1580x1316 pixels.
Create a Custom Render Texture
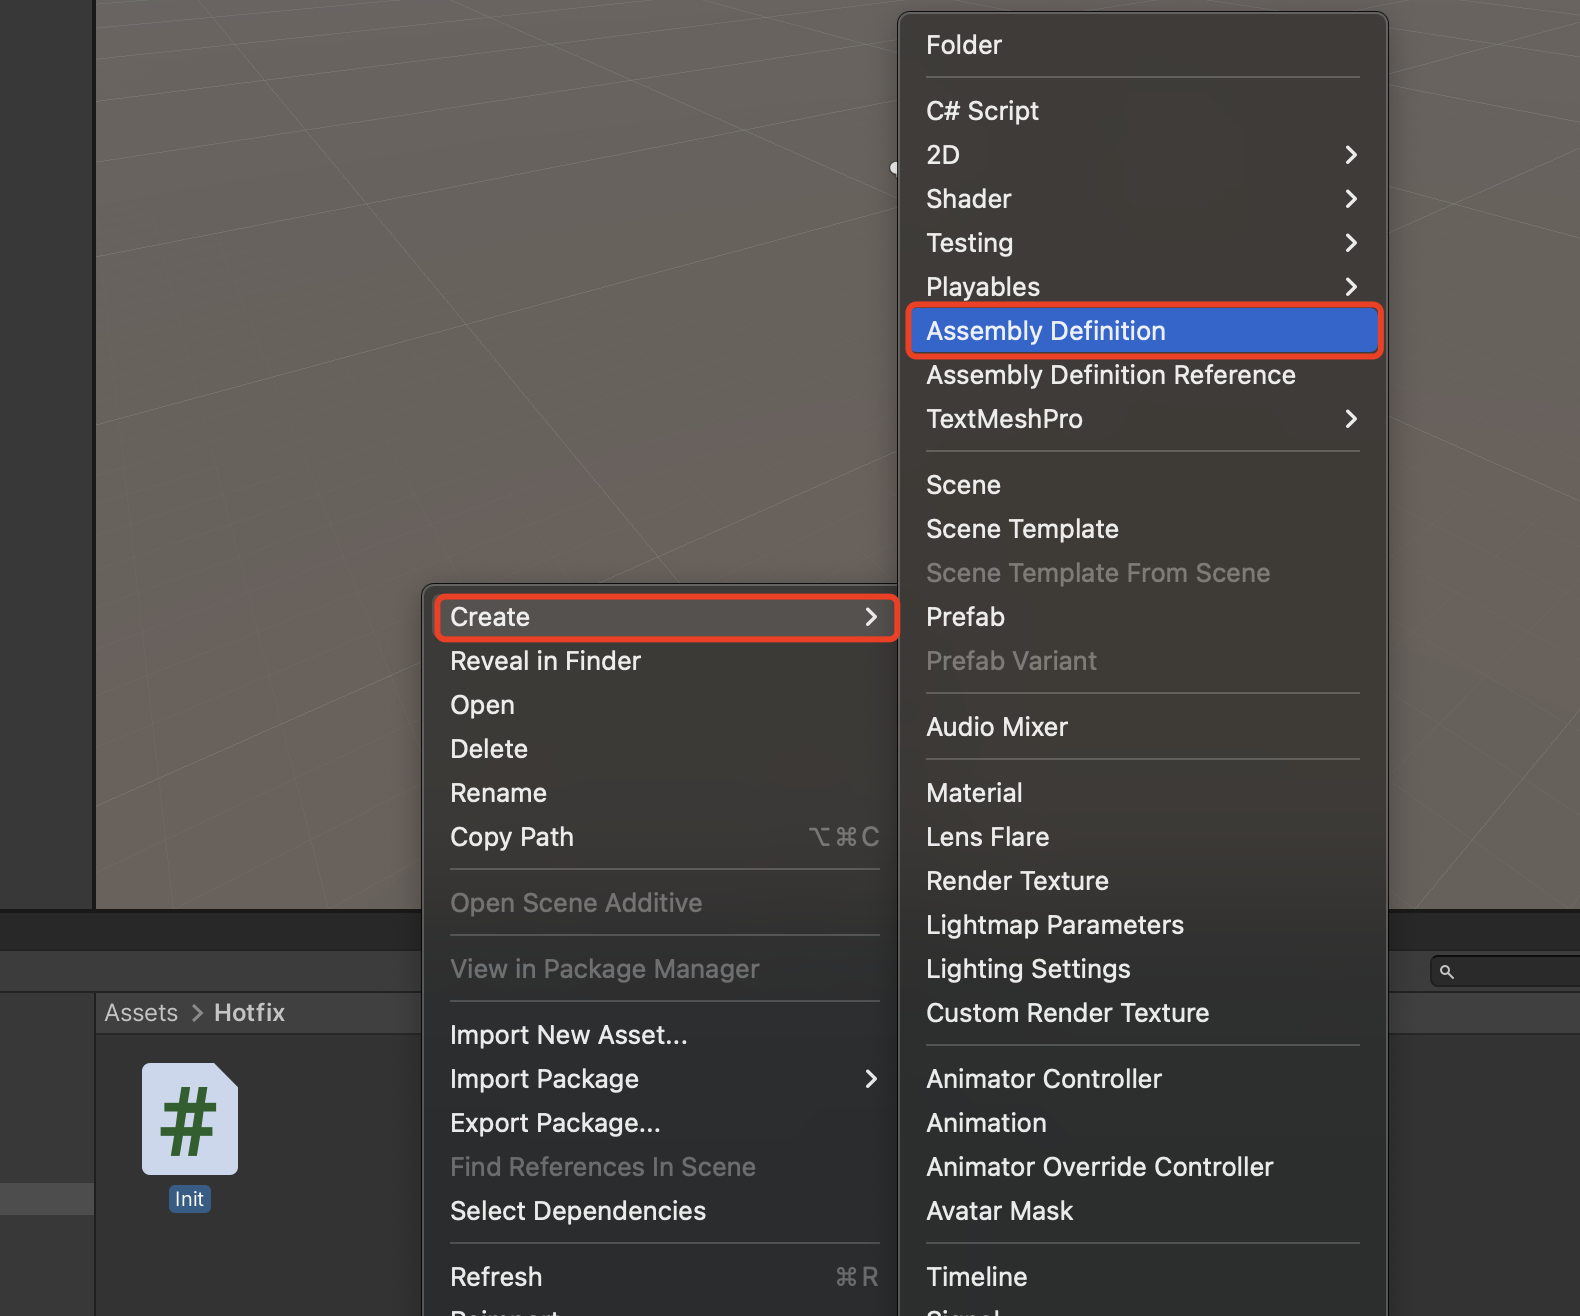click(x=1143, y=1013)
